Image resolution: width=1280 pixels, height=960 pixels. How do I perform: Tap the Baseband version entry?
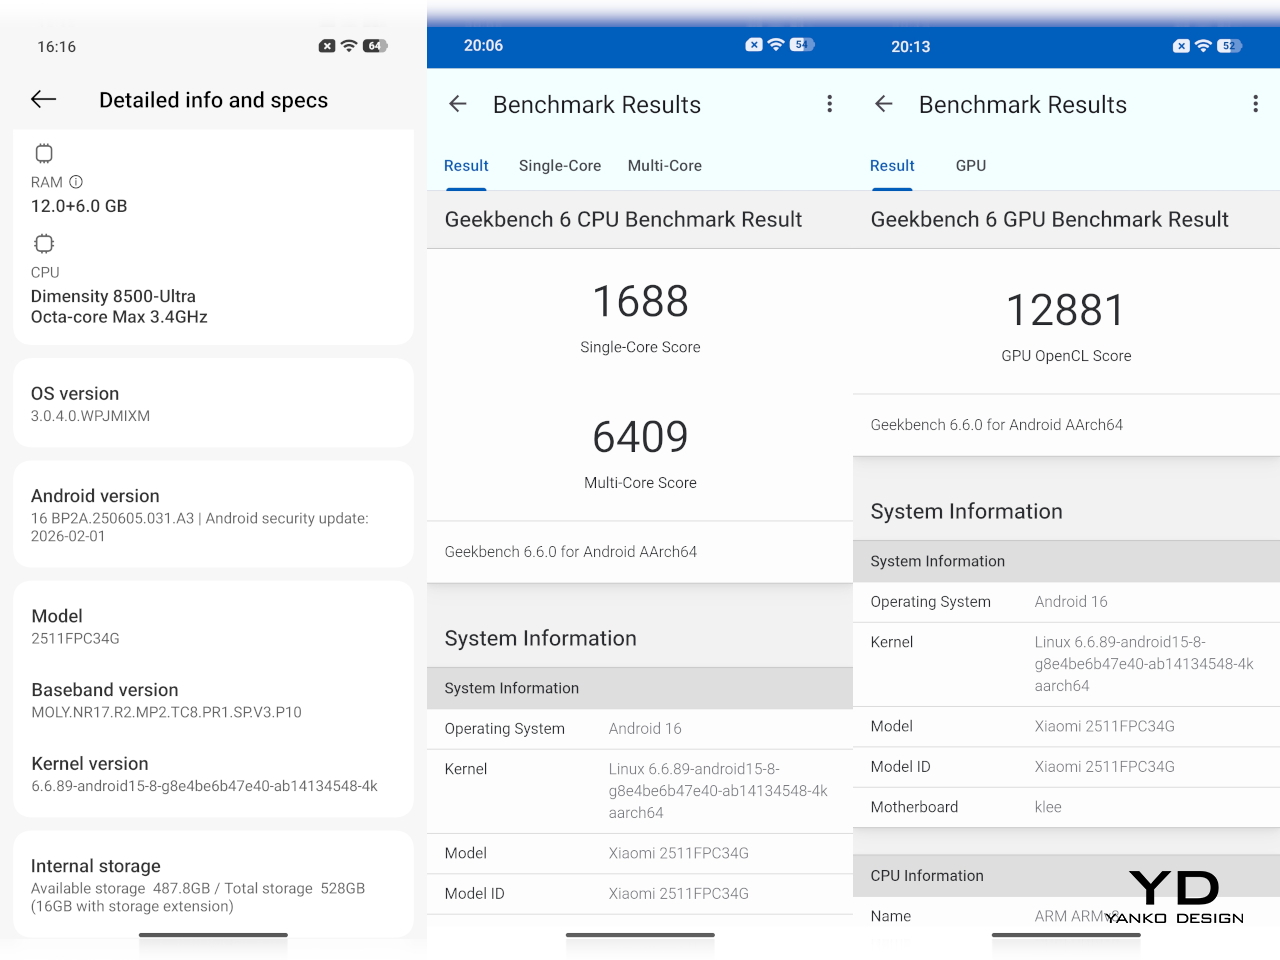coord(166,700)
